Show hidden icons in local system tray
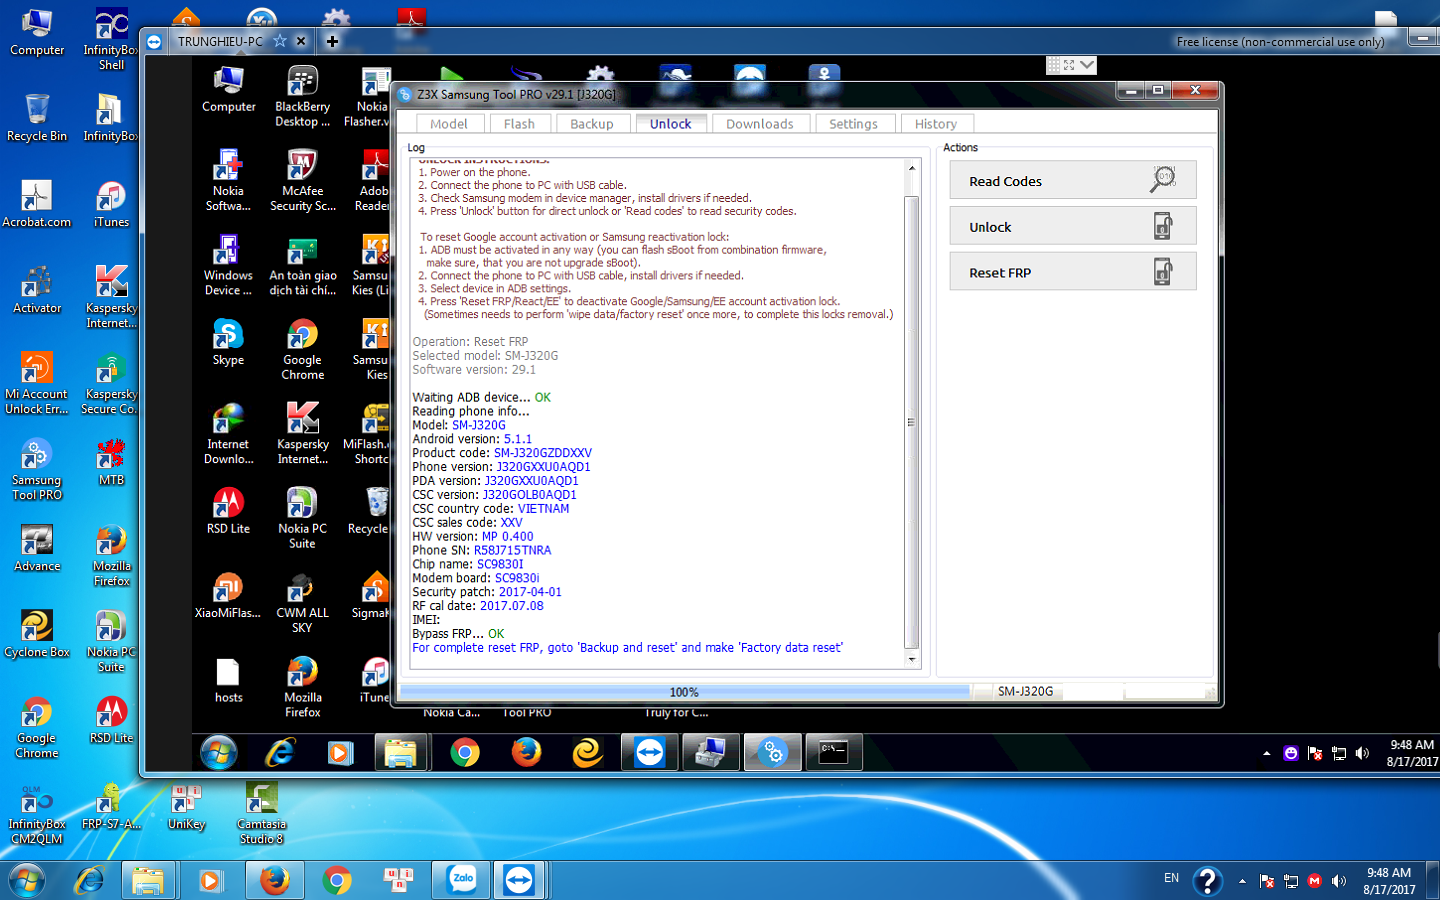The height and width of the screenshot is (900, 1440). coord(1242,881)
